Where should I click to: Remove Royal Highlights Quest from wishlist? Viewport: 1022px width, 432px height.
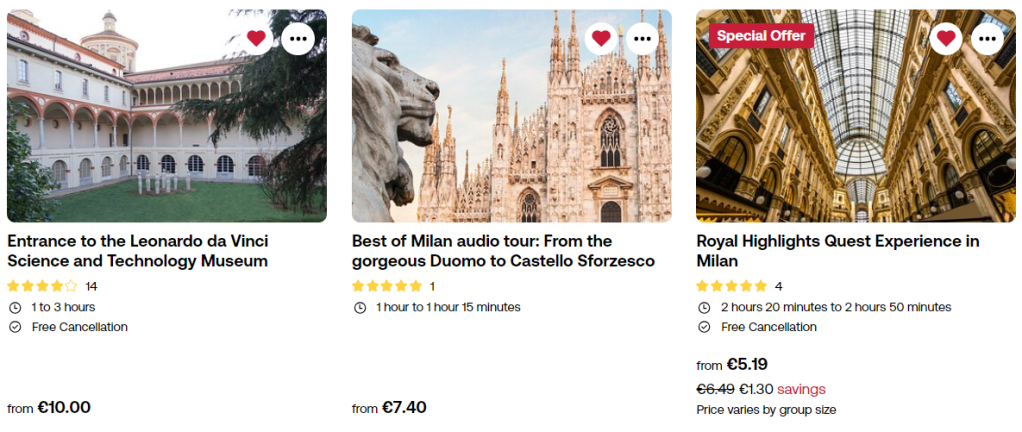tap(946, 39)
